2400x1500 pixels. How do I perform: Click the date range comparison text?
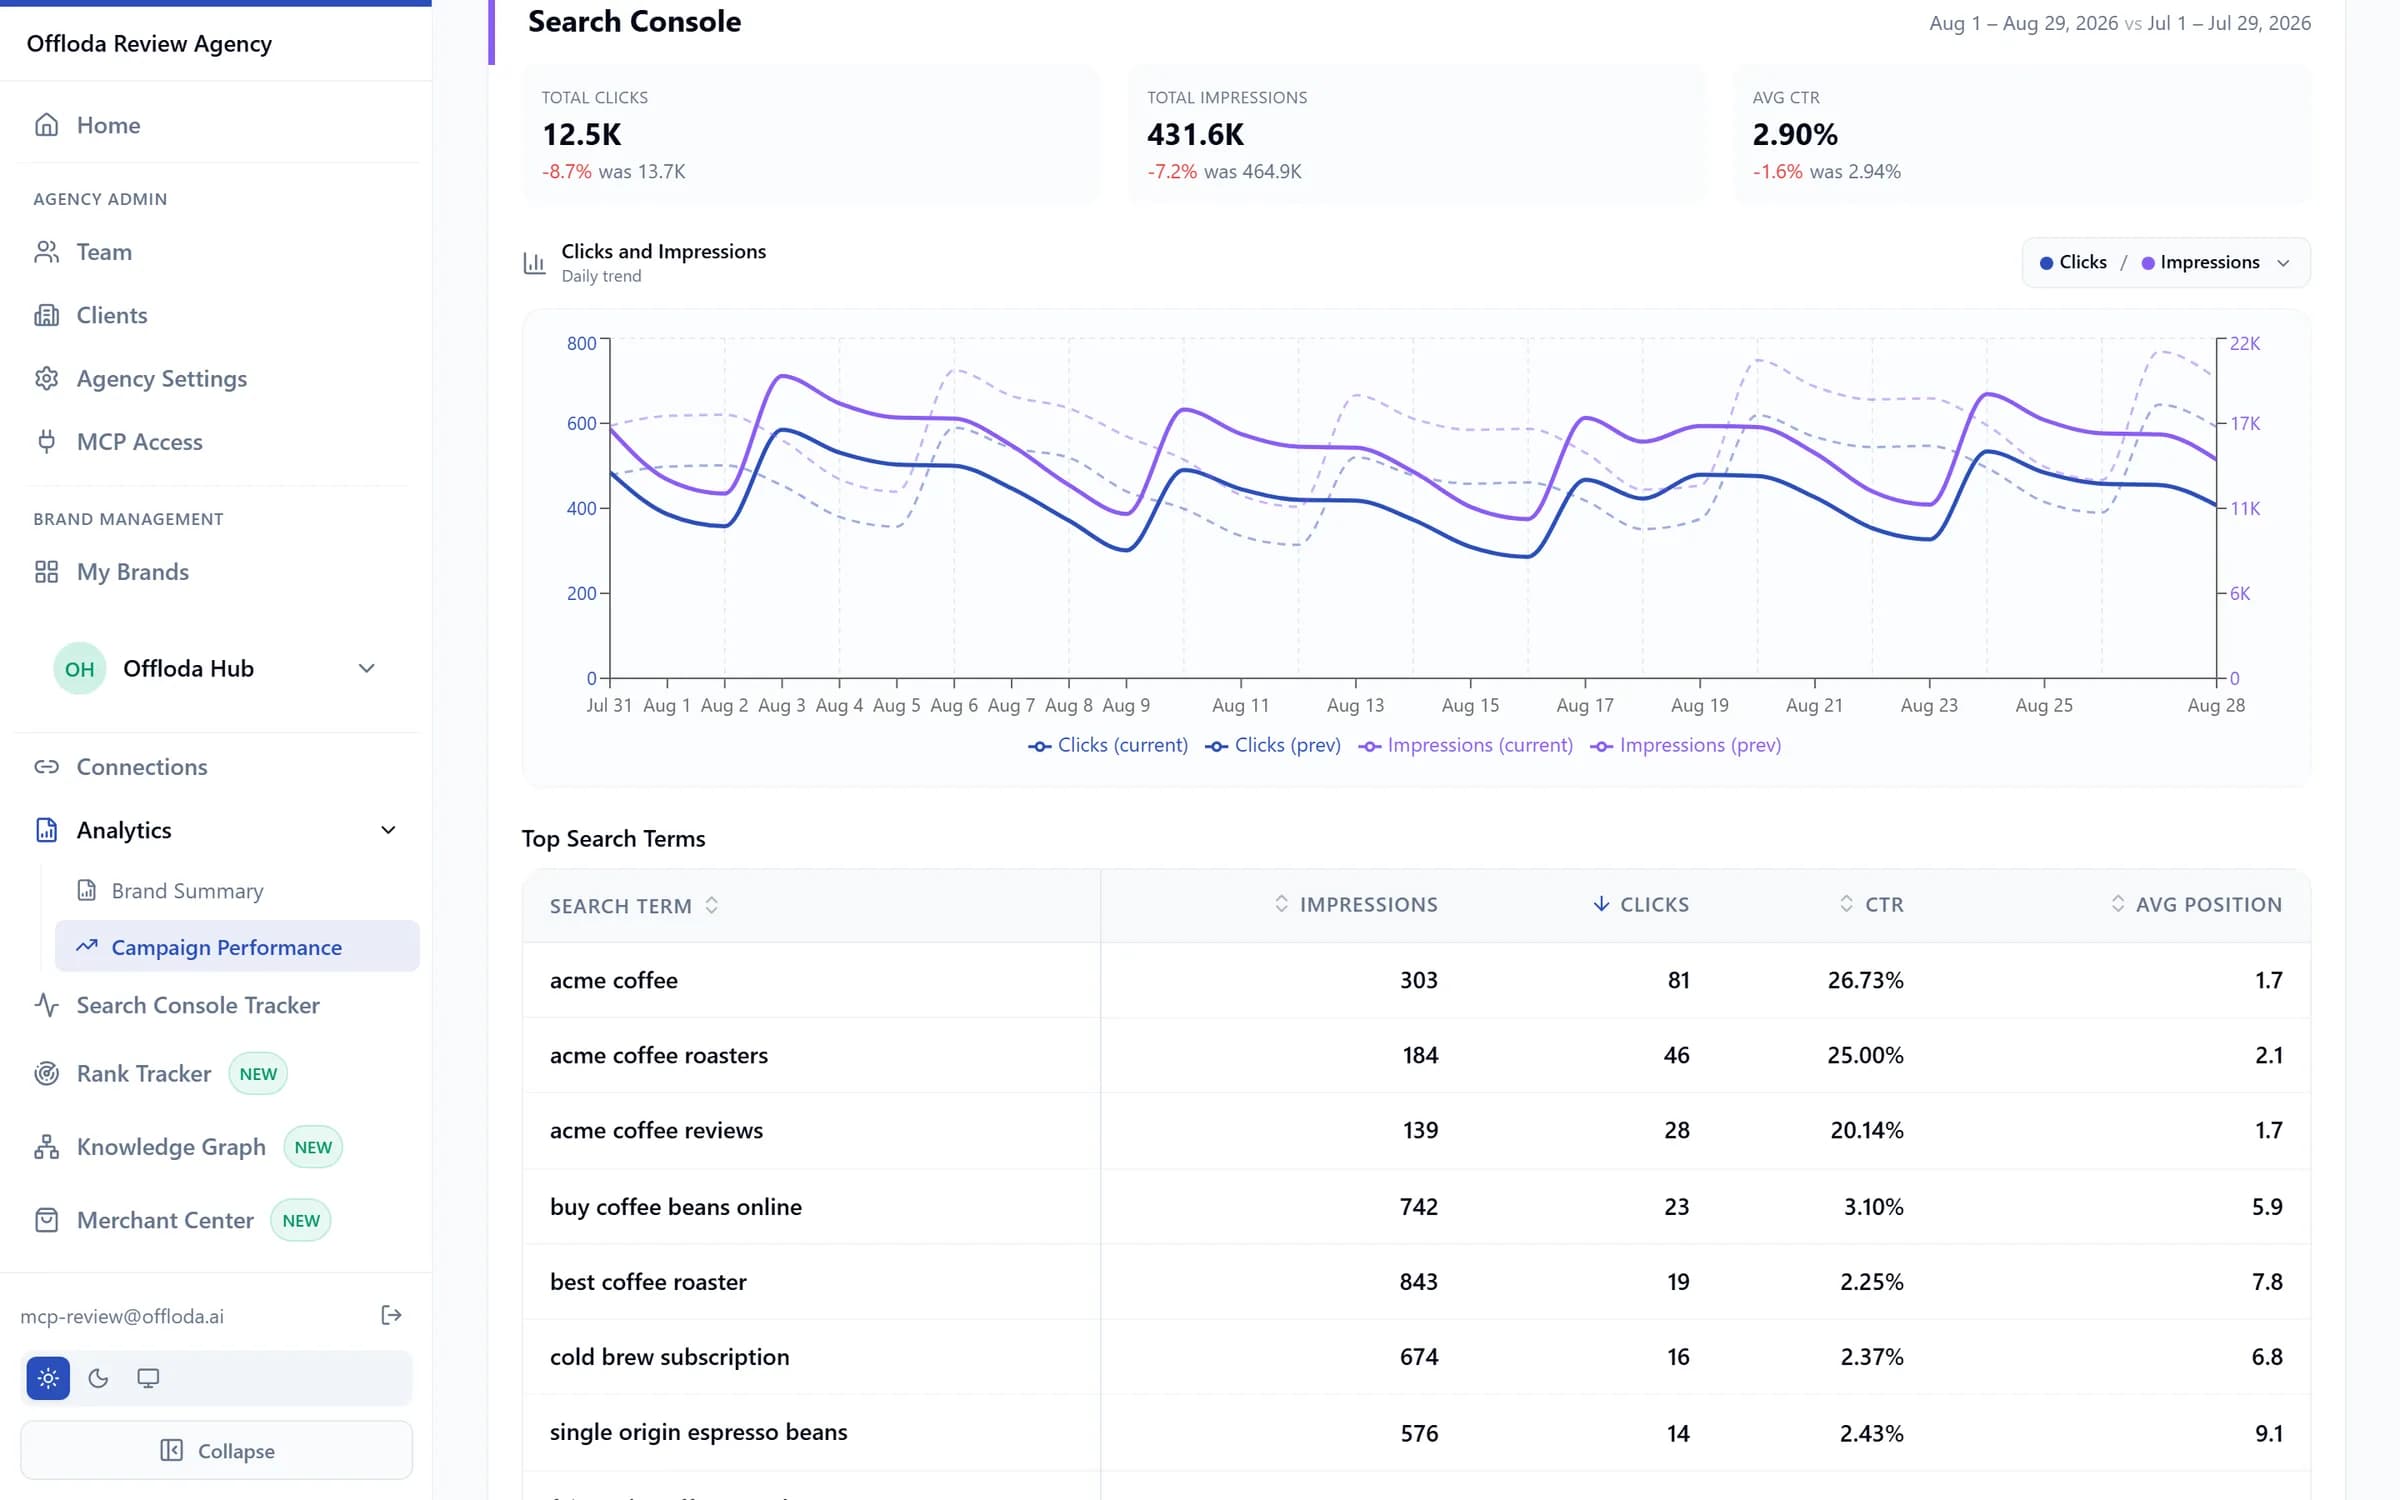coord(2119,23)
